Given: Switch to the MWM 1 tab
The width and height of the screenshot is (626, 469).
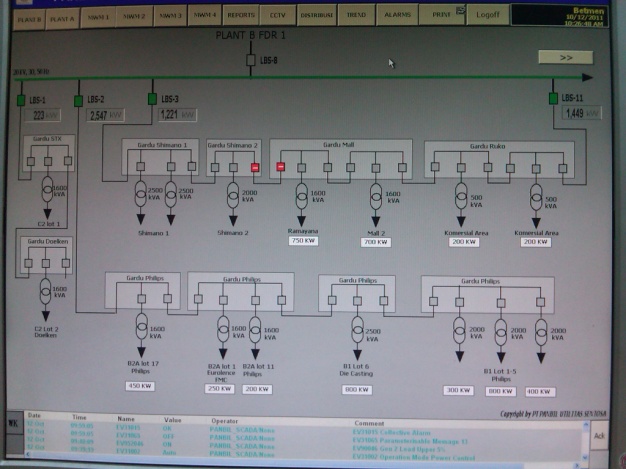Looking at the screenshot, I should (x=98, y=17).
